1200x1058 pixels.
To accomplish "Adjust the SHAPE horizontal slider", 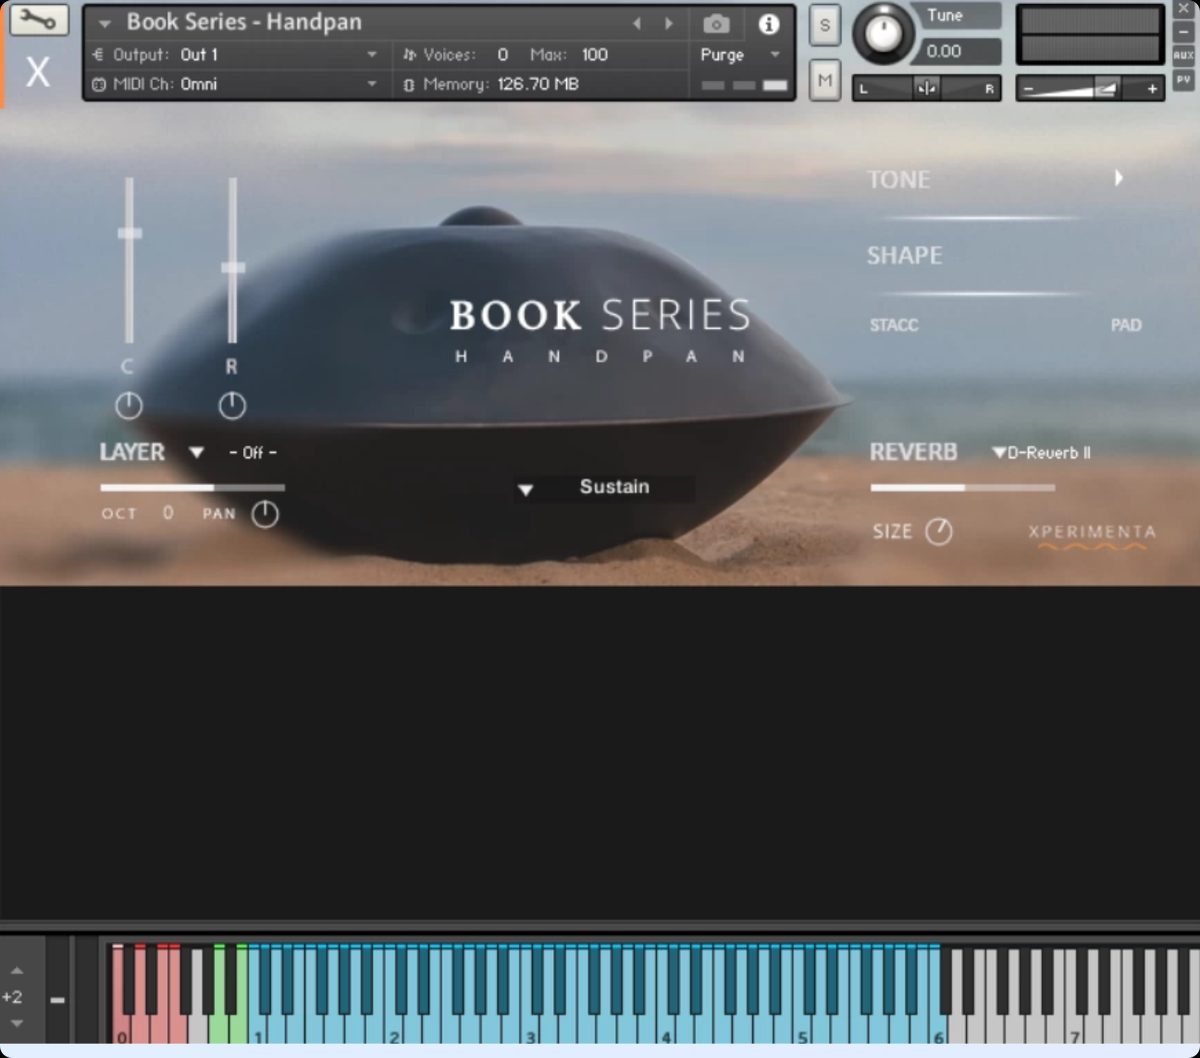I will pyautogui.click(x=982, y=294).
